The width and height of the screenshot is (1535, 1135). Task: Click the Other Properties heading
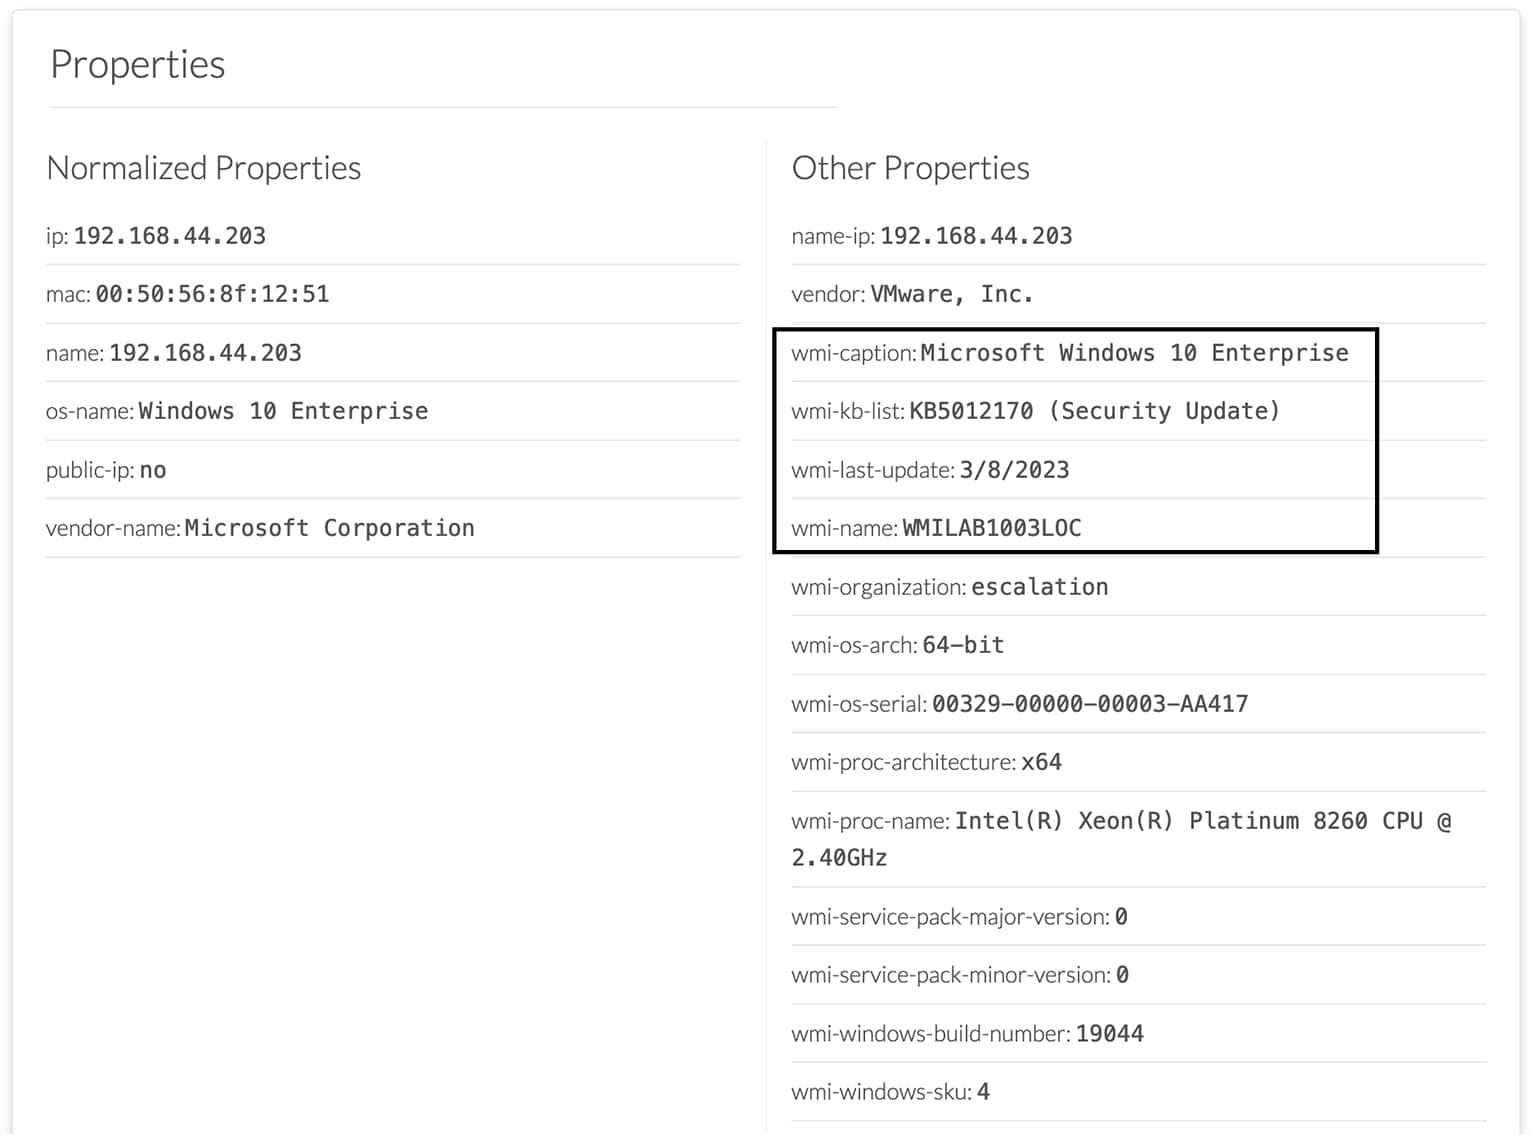point(910,168)
